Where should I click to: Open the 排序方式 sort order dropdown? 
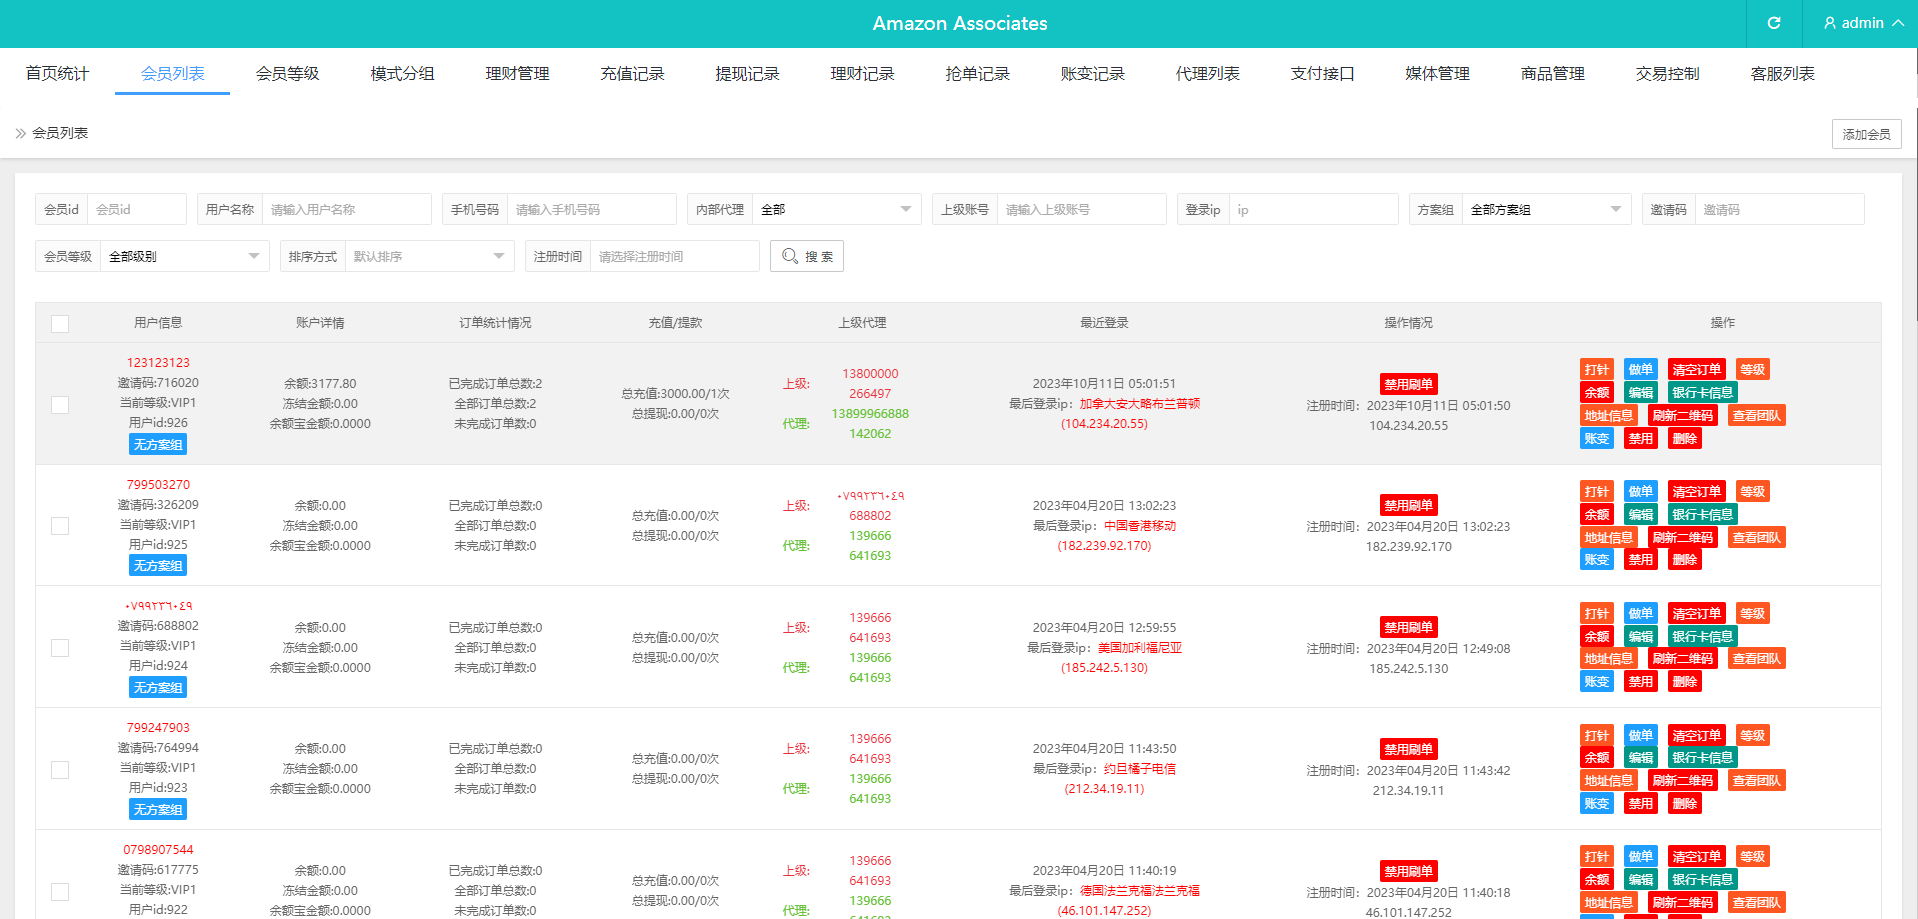click(x=428, y=256)
